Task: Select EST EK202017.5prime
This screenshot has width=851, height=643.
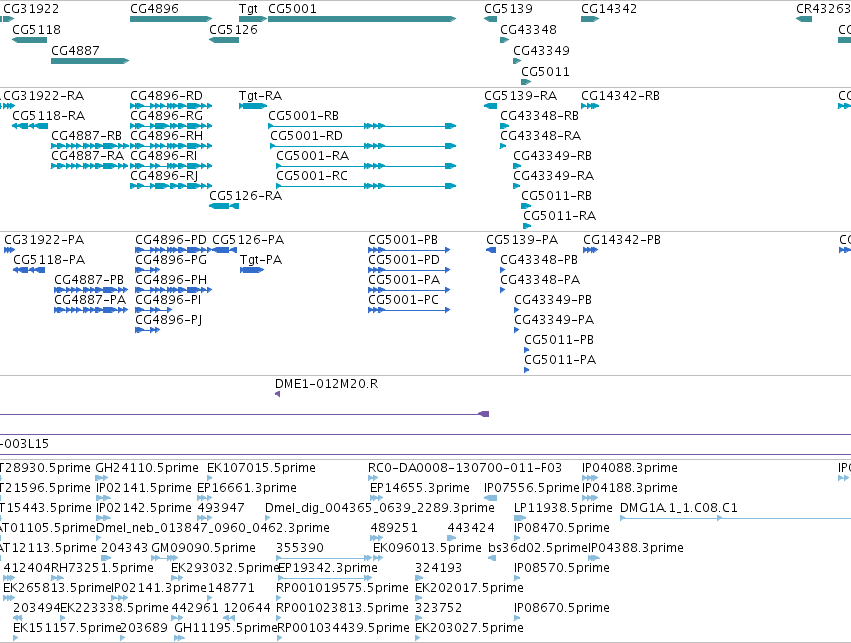Action: 469,588
